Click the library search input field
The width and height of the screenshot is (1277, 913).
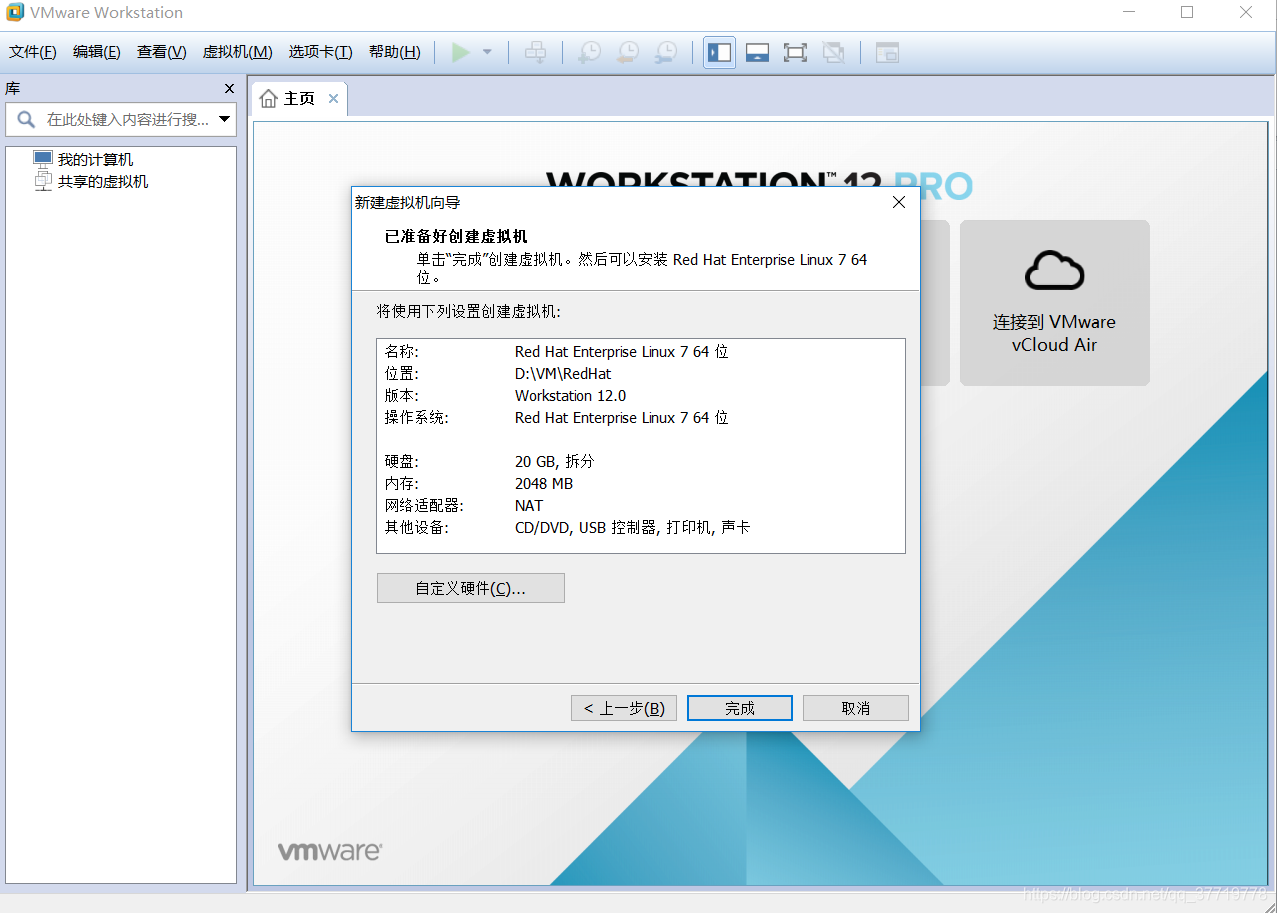pyautogui.click(x=121, y=119)
